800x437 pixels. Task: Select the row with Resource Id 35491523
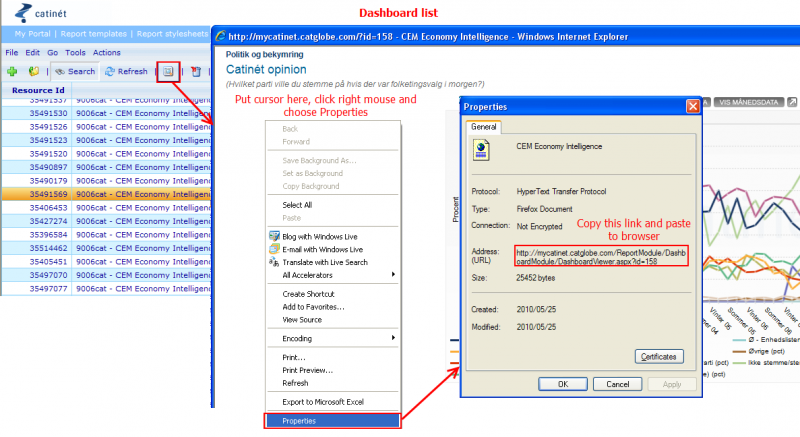pos(106,140)
